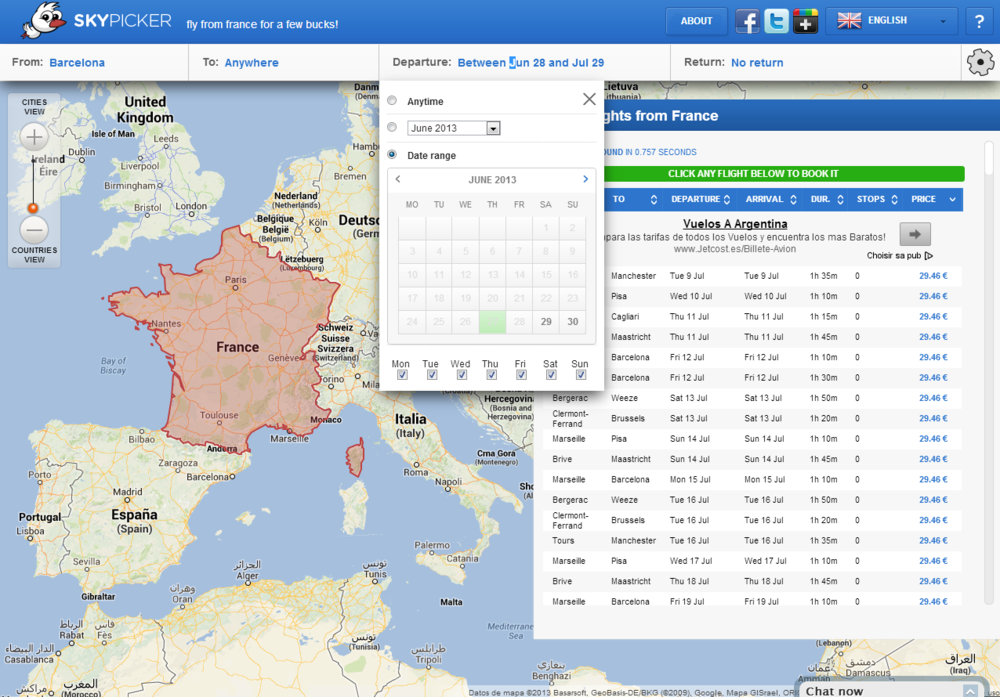This screenshot has width=1000, height=697.
Task: Select June 29 in calendar
Action: coord(546,321)
